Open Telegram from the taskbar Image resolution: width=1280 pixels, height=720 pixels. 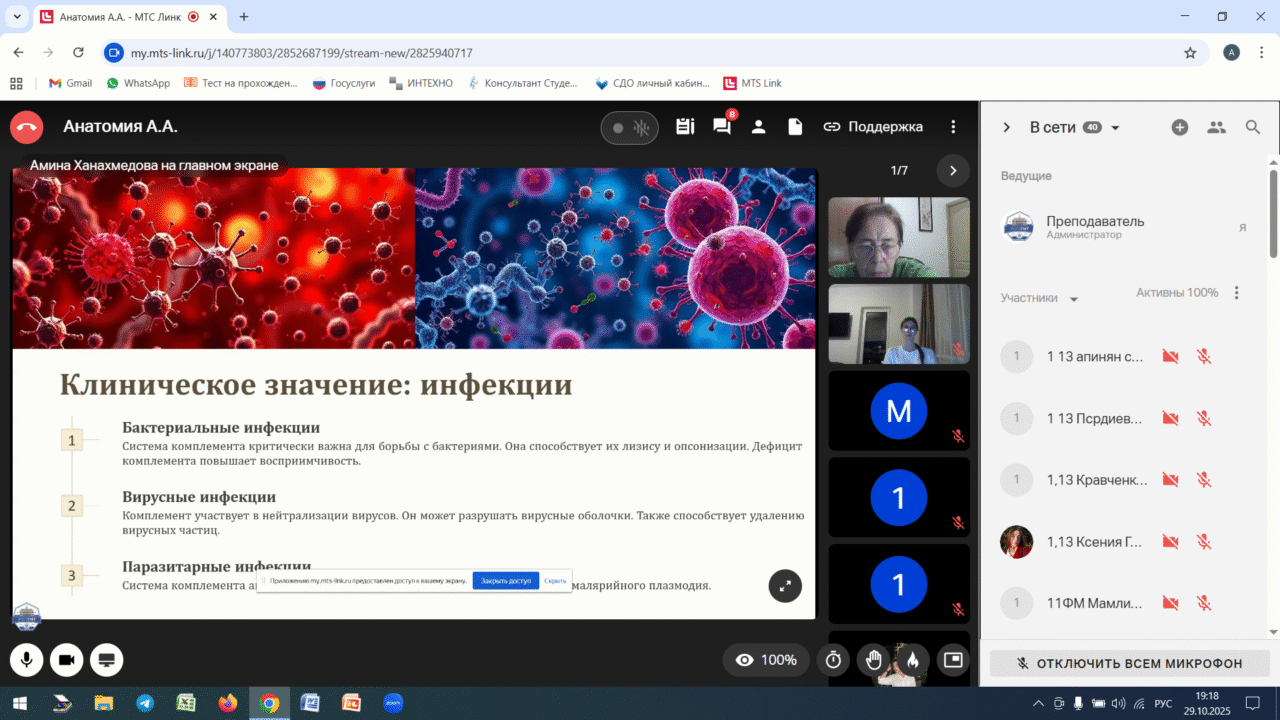pyautogui.click(x=145, y=703)
